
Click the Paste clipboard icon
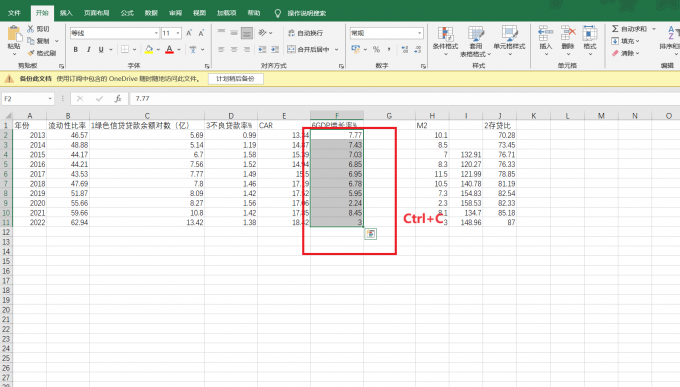tap(13, 34)
